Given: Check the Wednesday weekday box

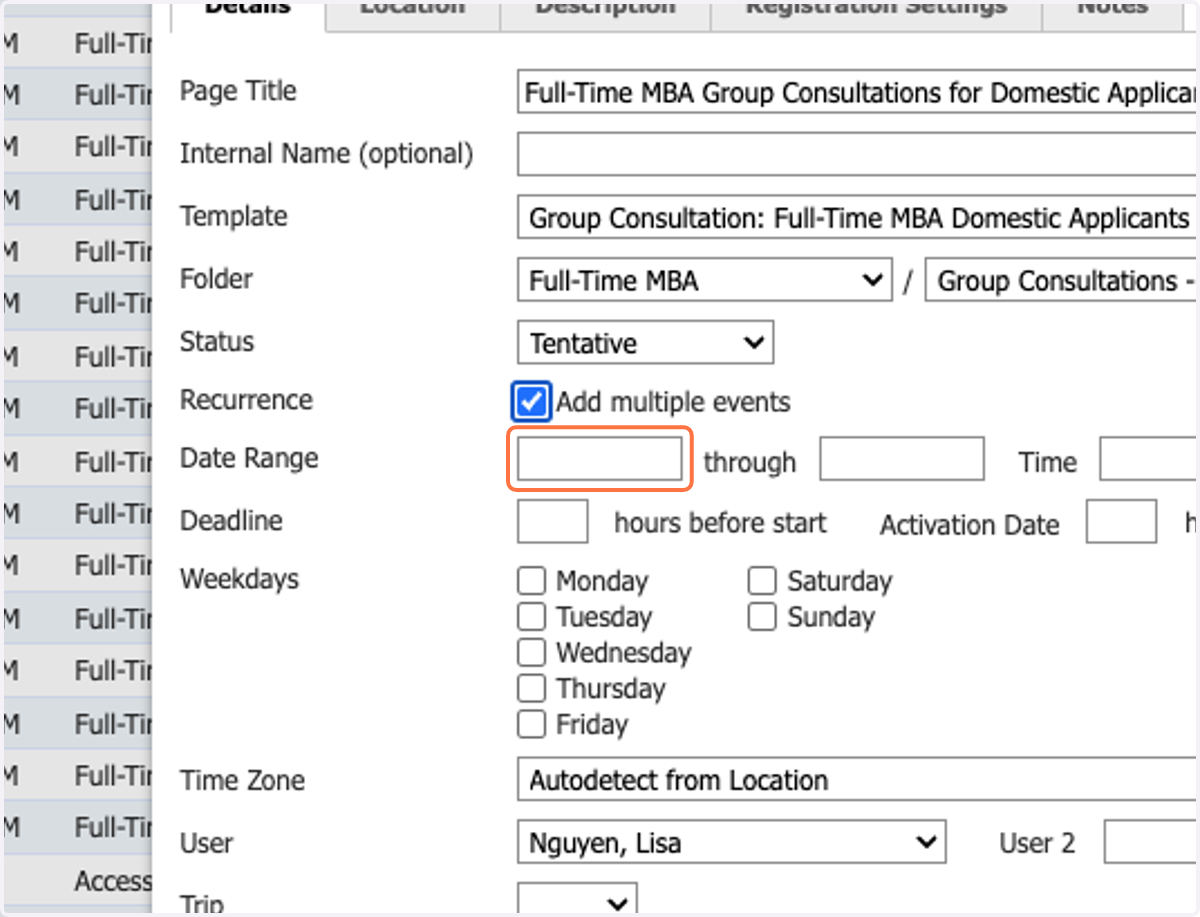Looking at the screenshot, I should coord(532,653).
